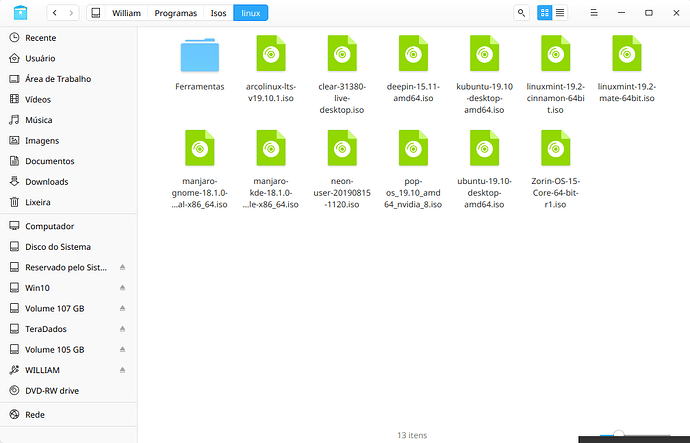Eject Volume 107 GB
The width and height of the screenshot is (690, 443).
pos(123,308)
